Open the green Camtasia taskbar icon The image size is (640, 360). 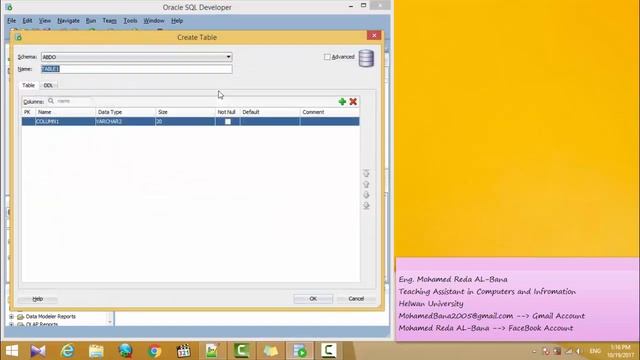tap(241, 351)
